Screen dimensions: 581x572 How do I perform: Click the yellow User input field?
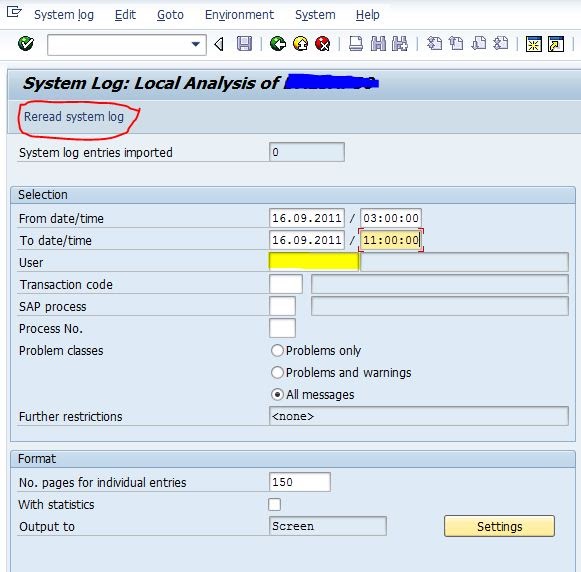tap(314, 262)
